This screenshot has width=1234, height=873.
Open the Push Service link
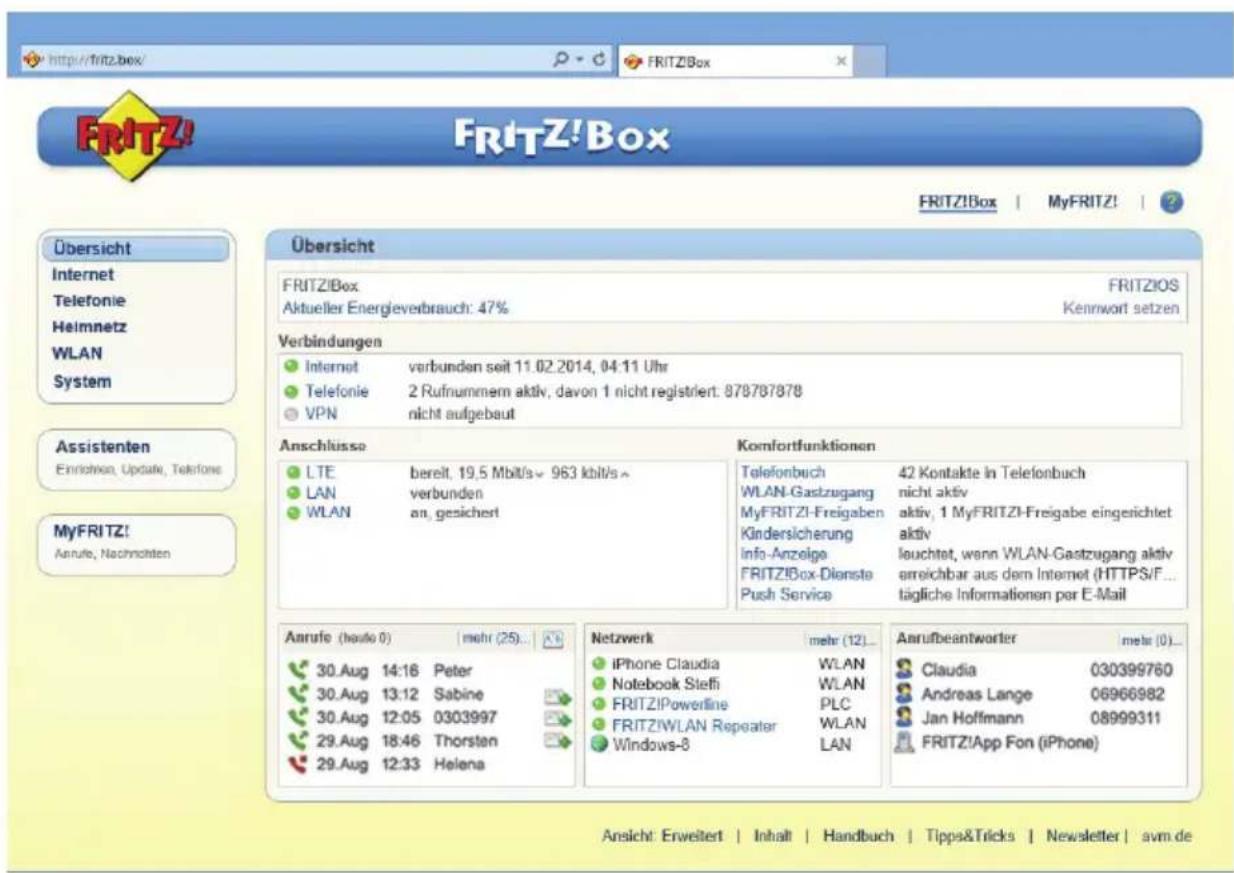tap(785, 594)
